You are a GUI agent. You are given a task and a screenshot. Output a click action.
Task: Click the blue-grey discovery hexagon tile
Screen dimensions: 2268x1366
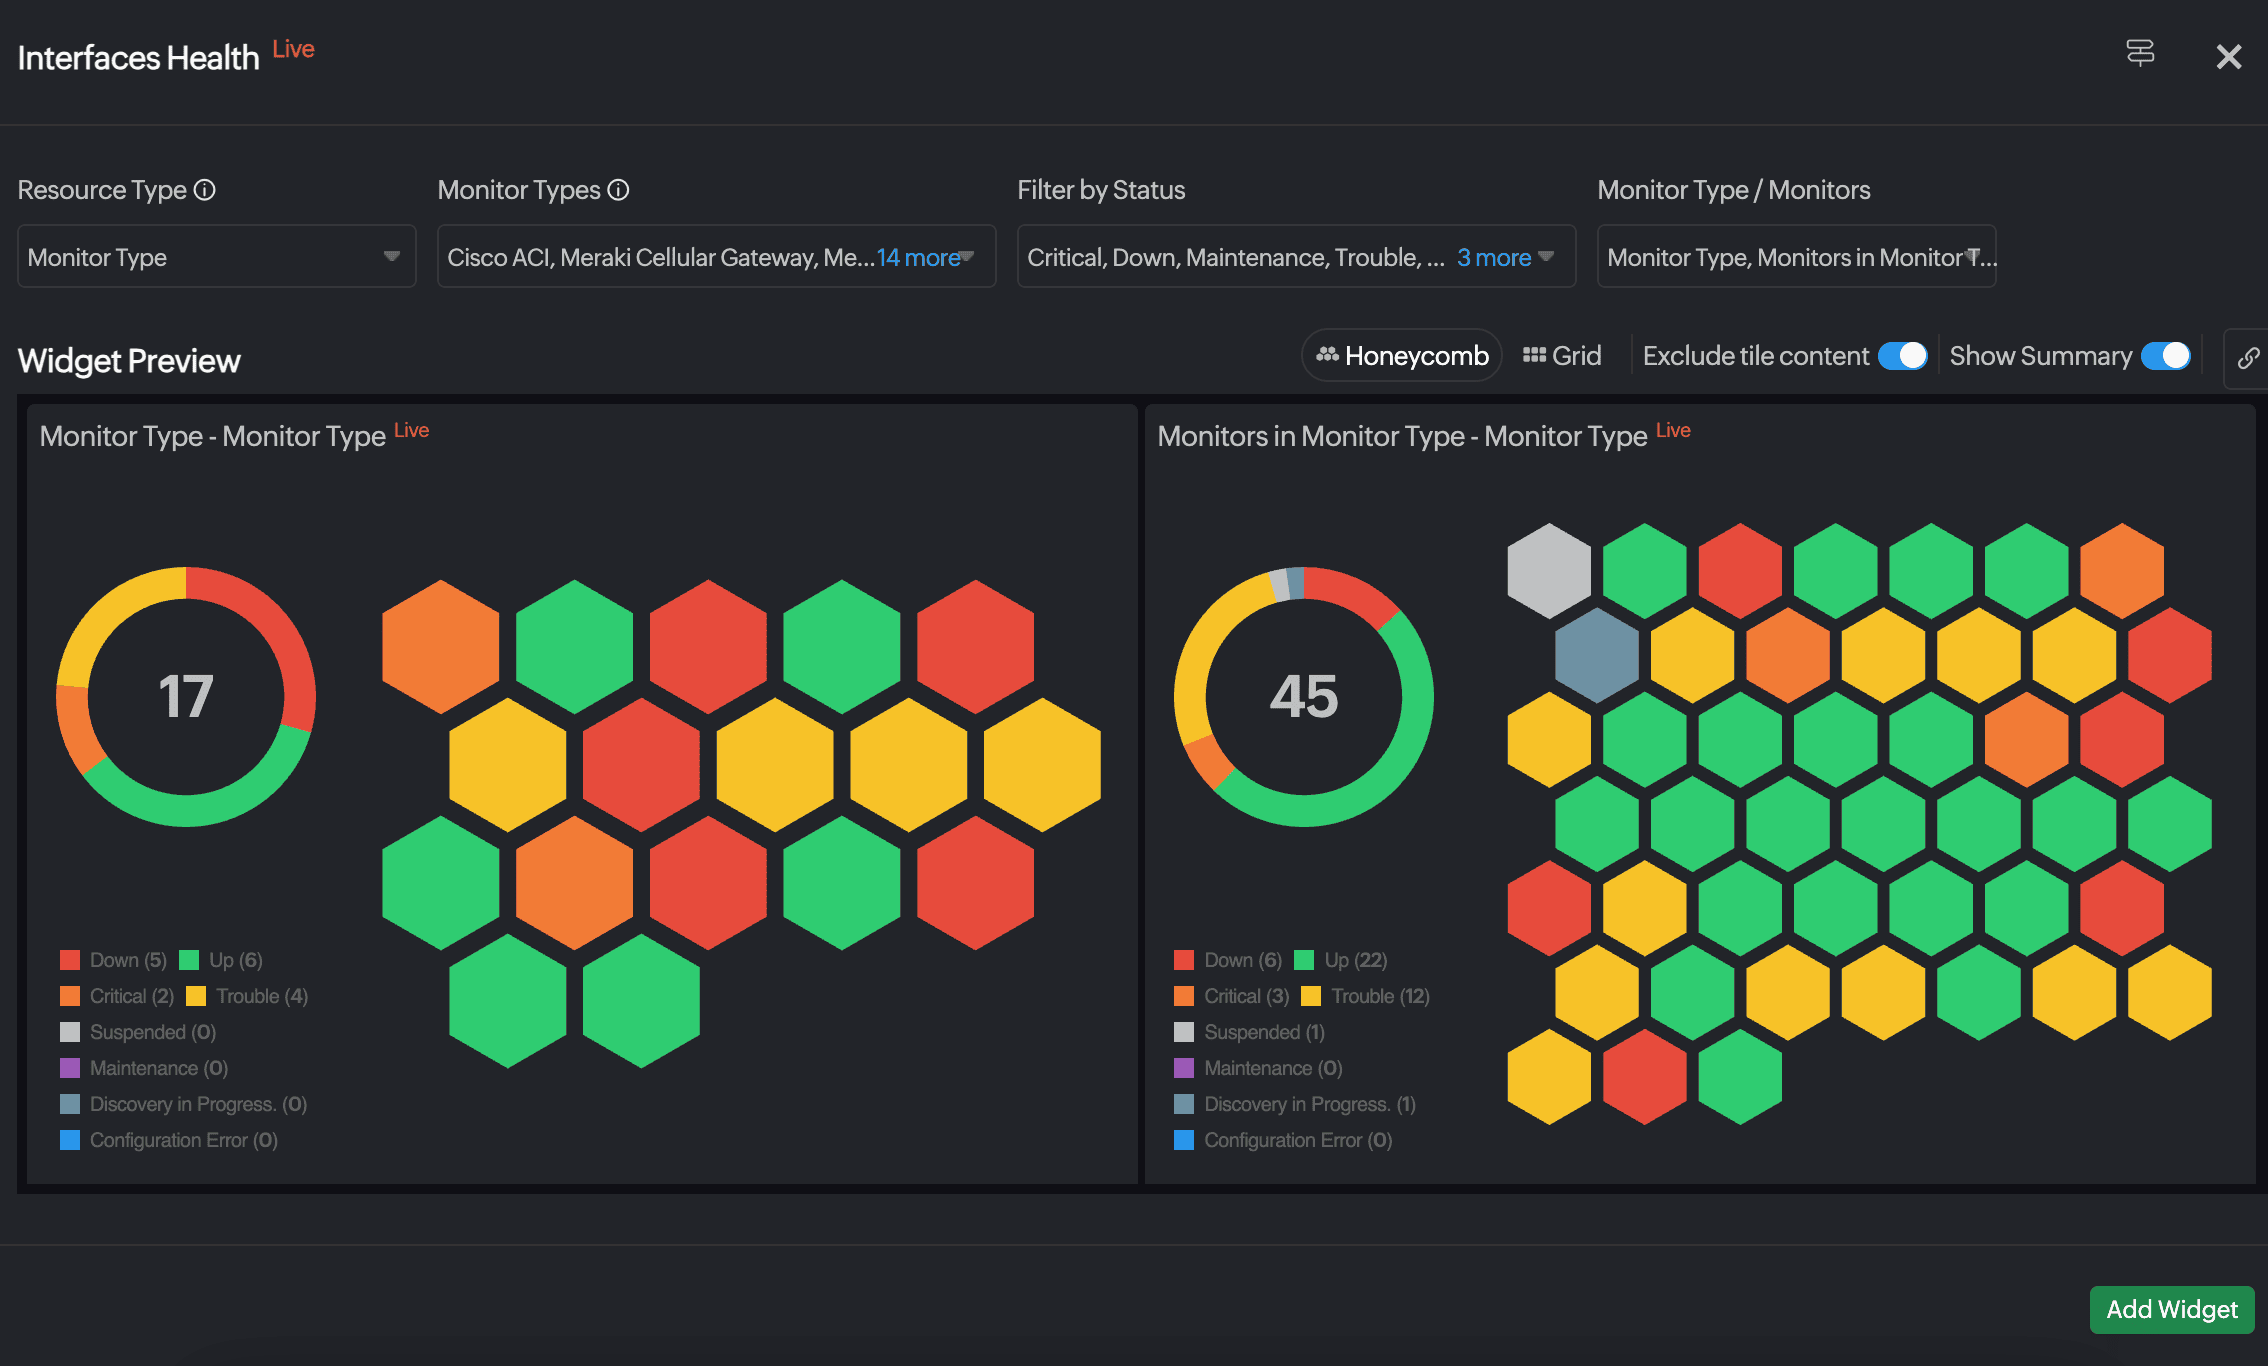coord(1596,655)
